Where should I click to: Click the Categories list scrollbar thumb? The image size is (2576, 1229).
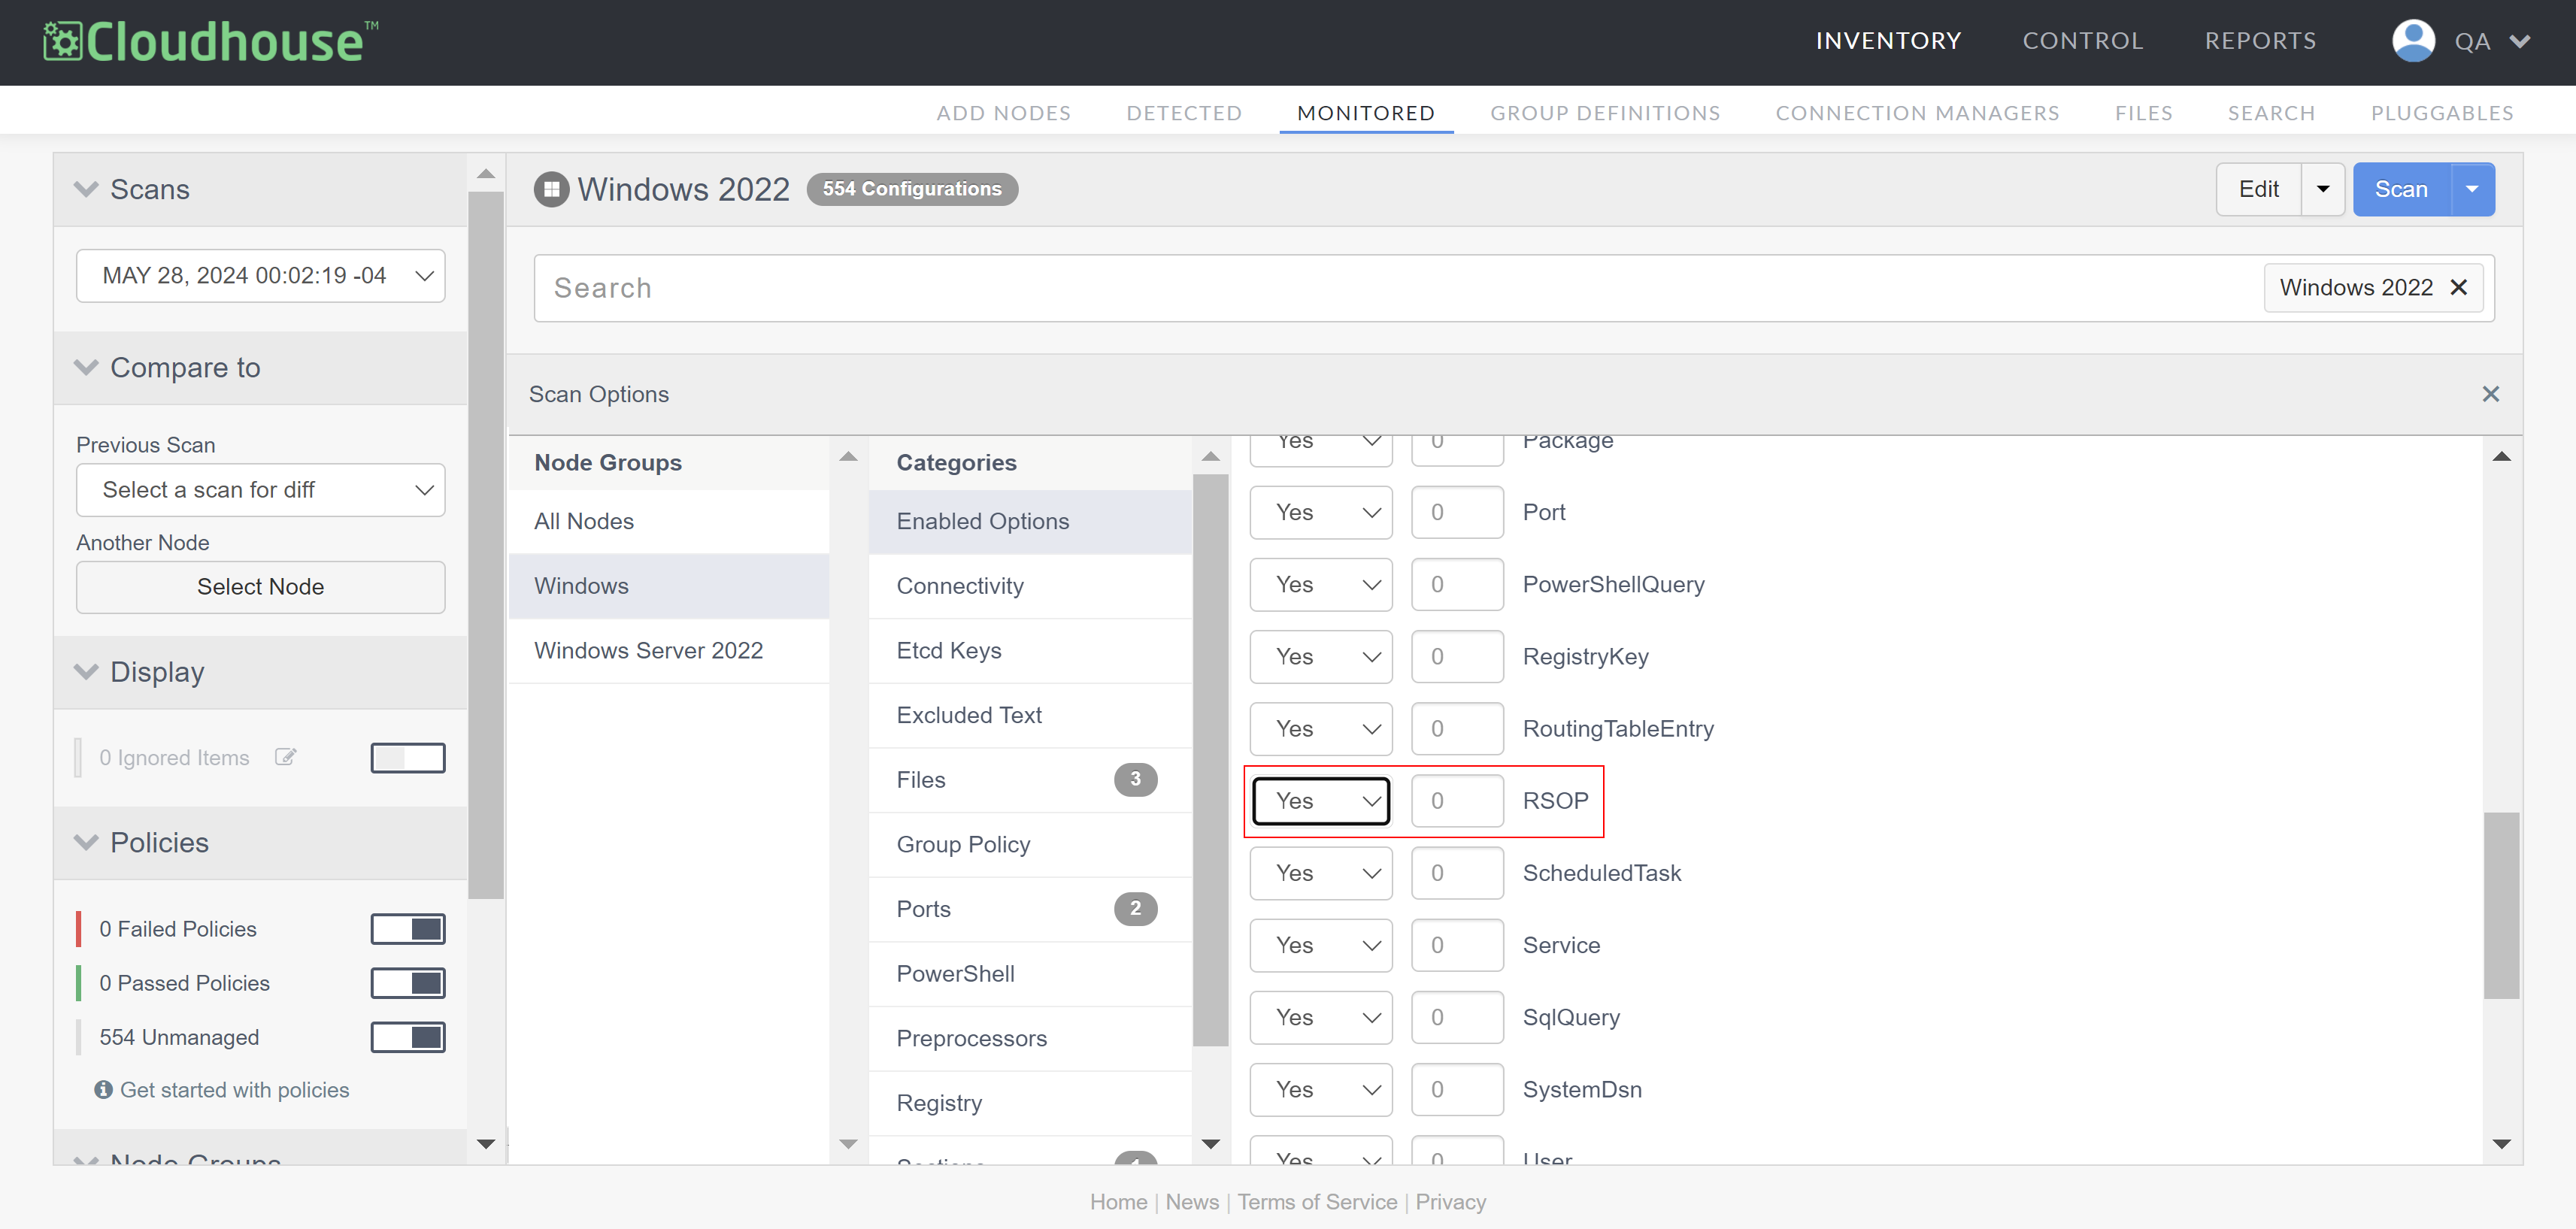tap(1210, 760)
